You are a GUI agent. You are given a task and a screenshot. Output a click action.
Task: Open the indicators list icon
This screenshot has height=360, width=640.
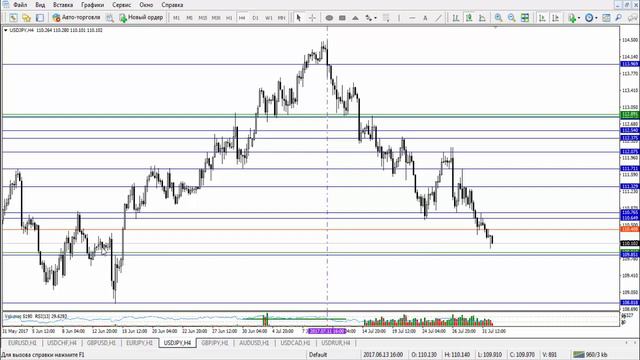click(572, 18)
